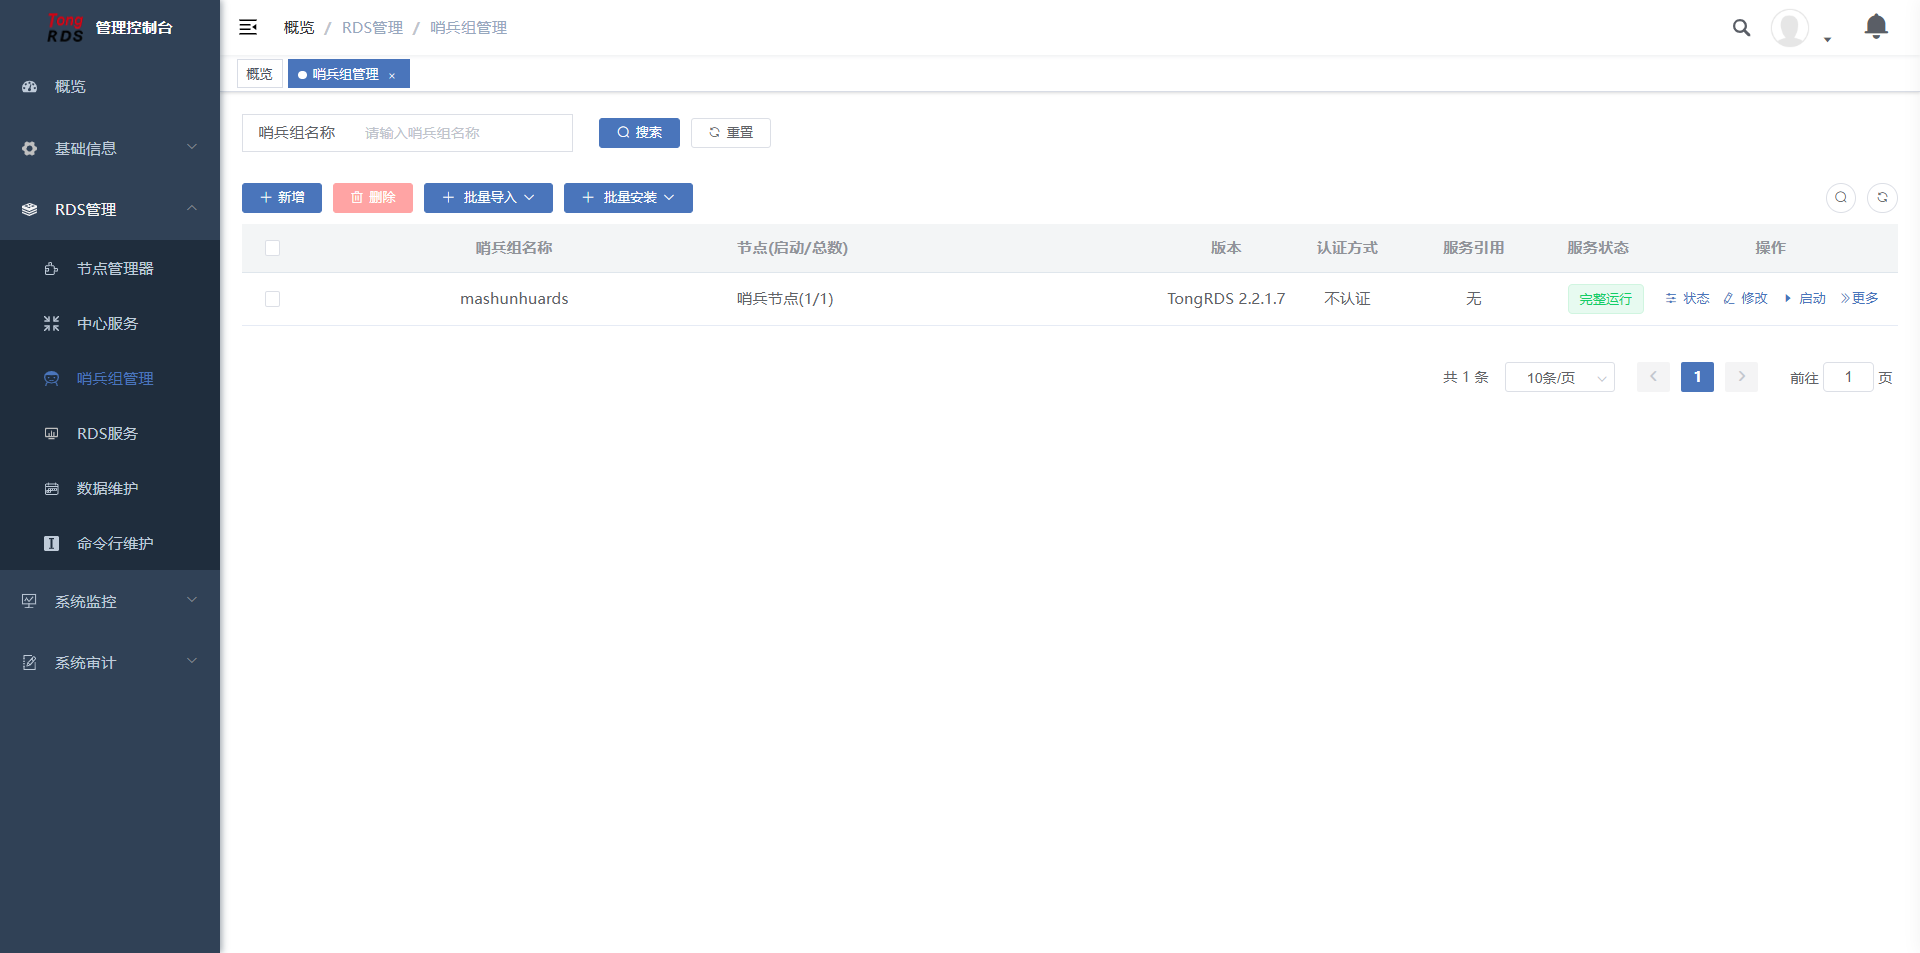The image size is (1920, 953).
Task: Toggle the search panel with round magnifier icon
Action: (1841, 198)
